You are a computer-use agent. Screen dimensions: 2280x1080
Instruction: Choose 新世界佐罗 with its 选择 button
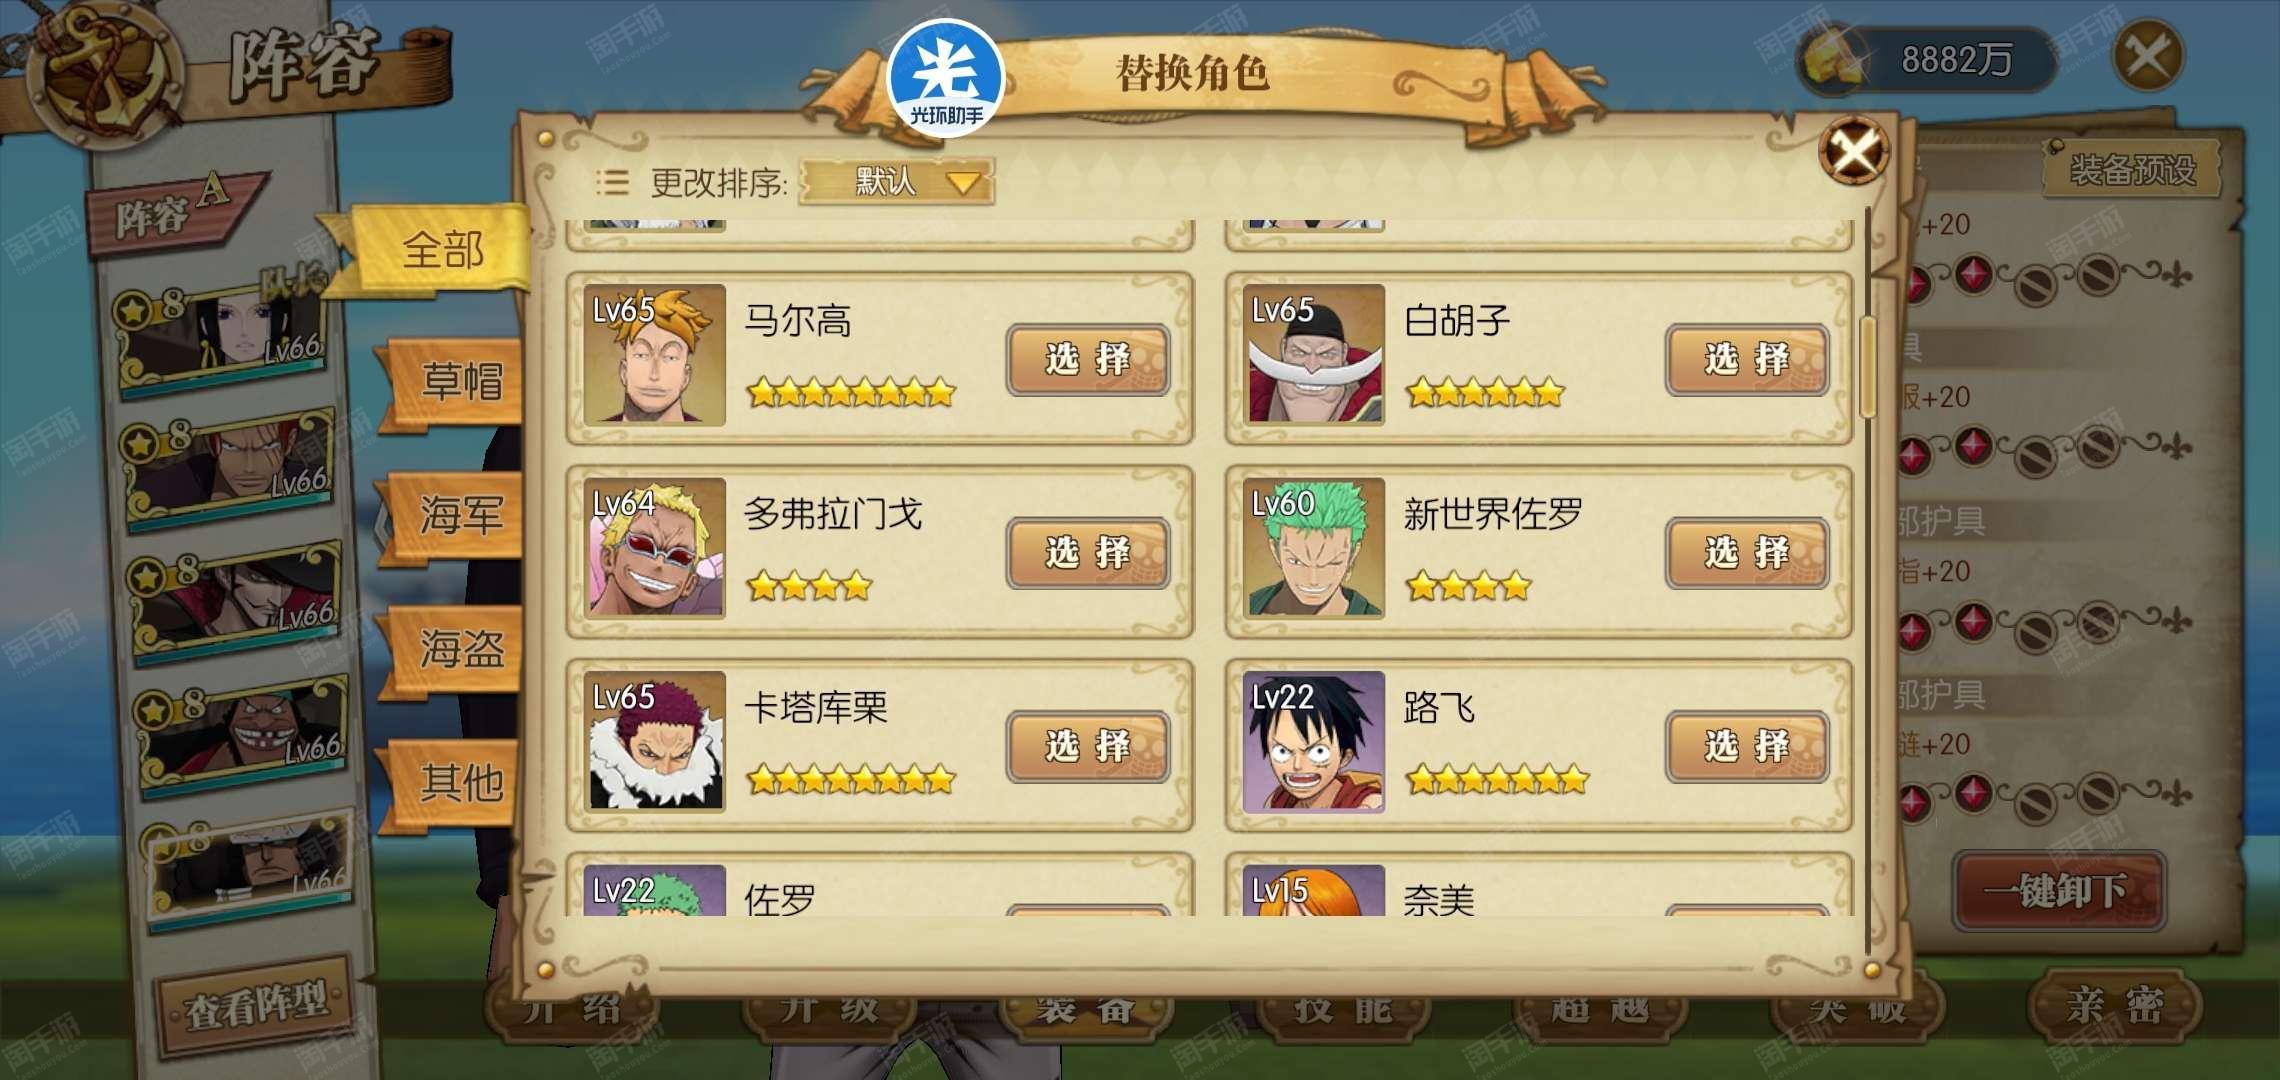pos(1747,552)
